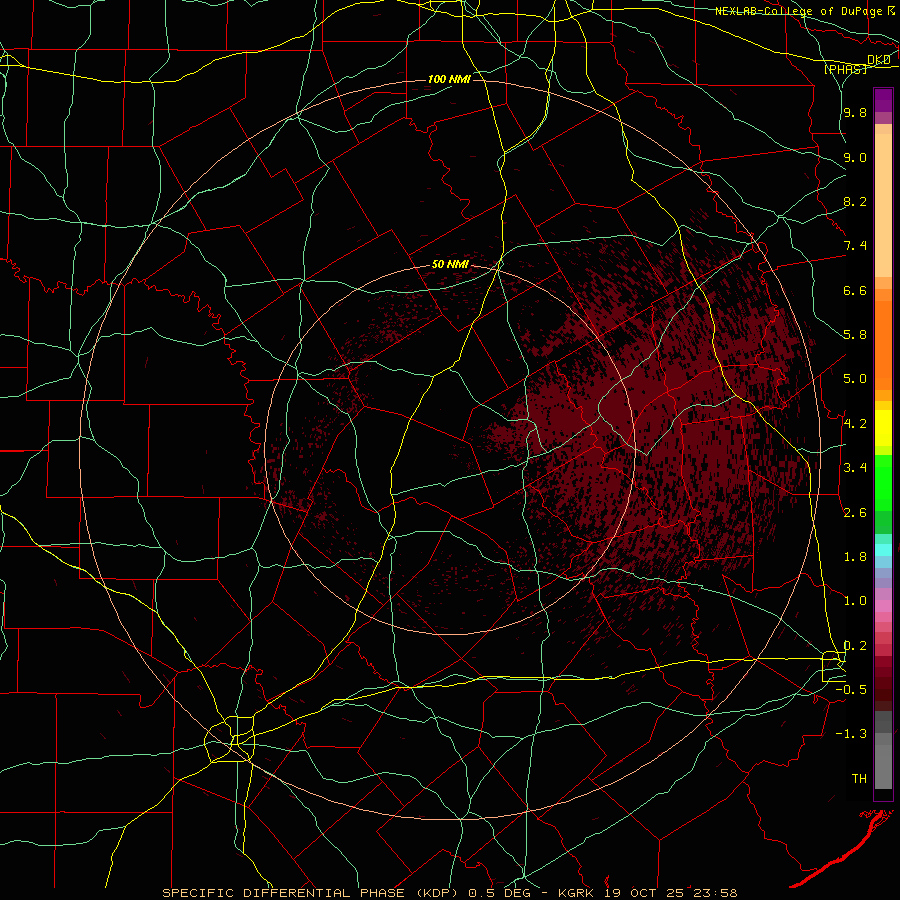This screenshot has width=900, height=900.
Task: Select the cyan band in the color bar
Action: 883,549
